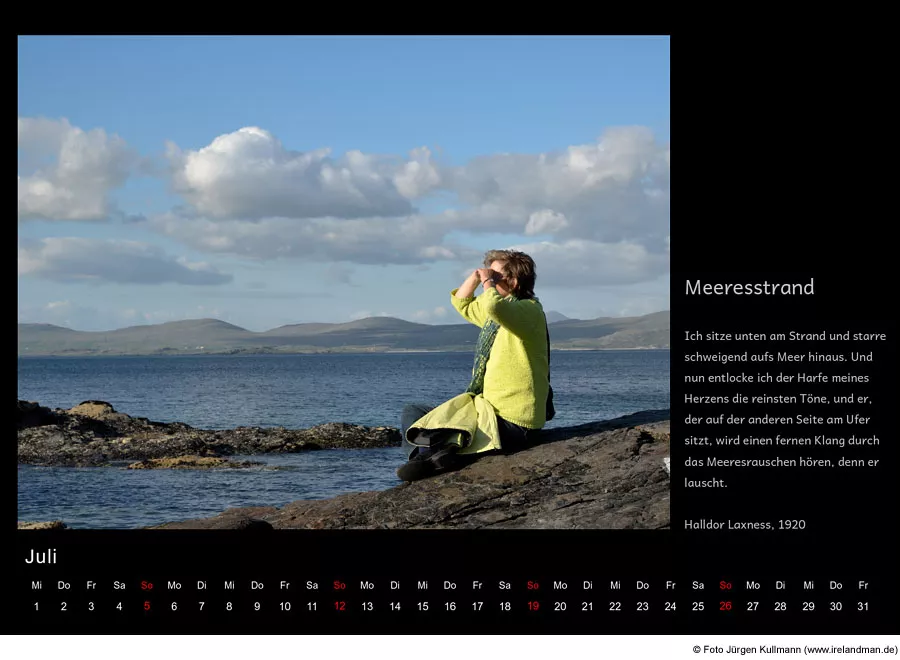Click the red 'So' label above date 5
This screenshot has height=660, width=900.
point(147,585)
